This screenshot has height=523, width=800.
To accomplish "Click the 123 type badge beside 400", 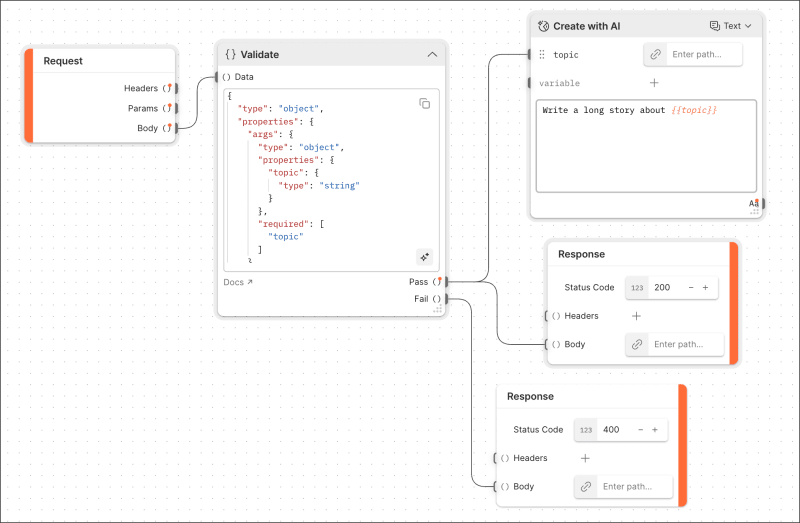I will pos(586,430).
